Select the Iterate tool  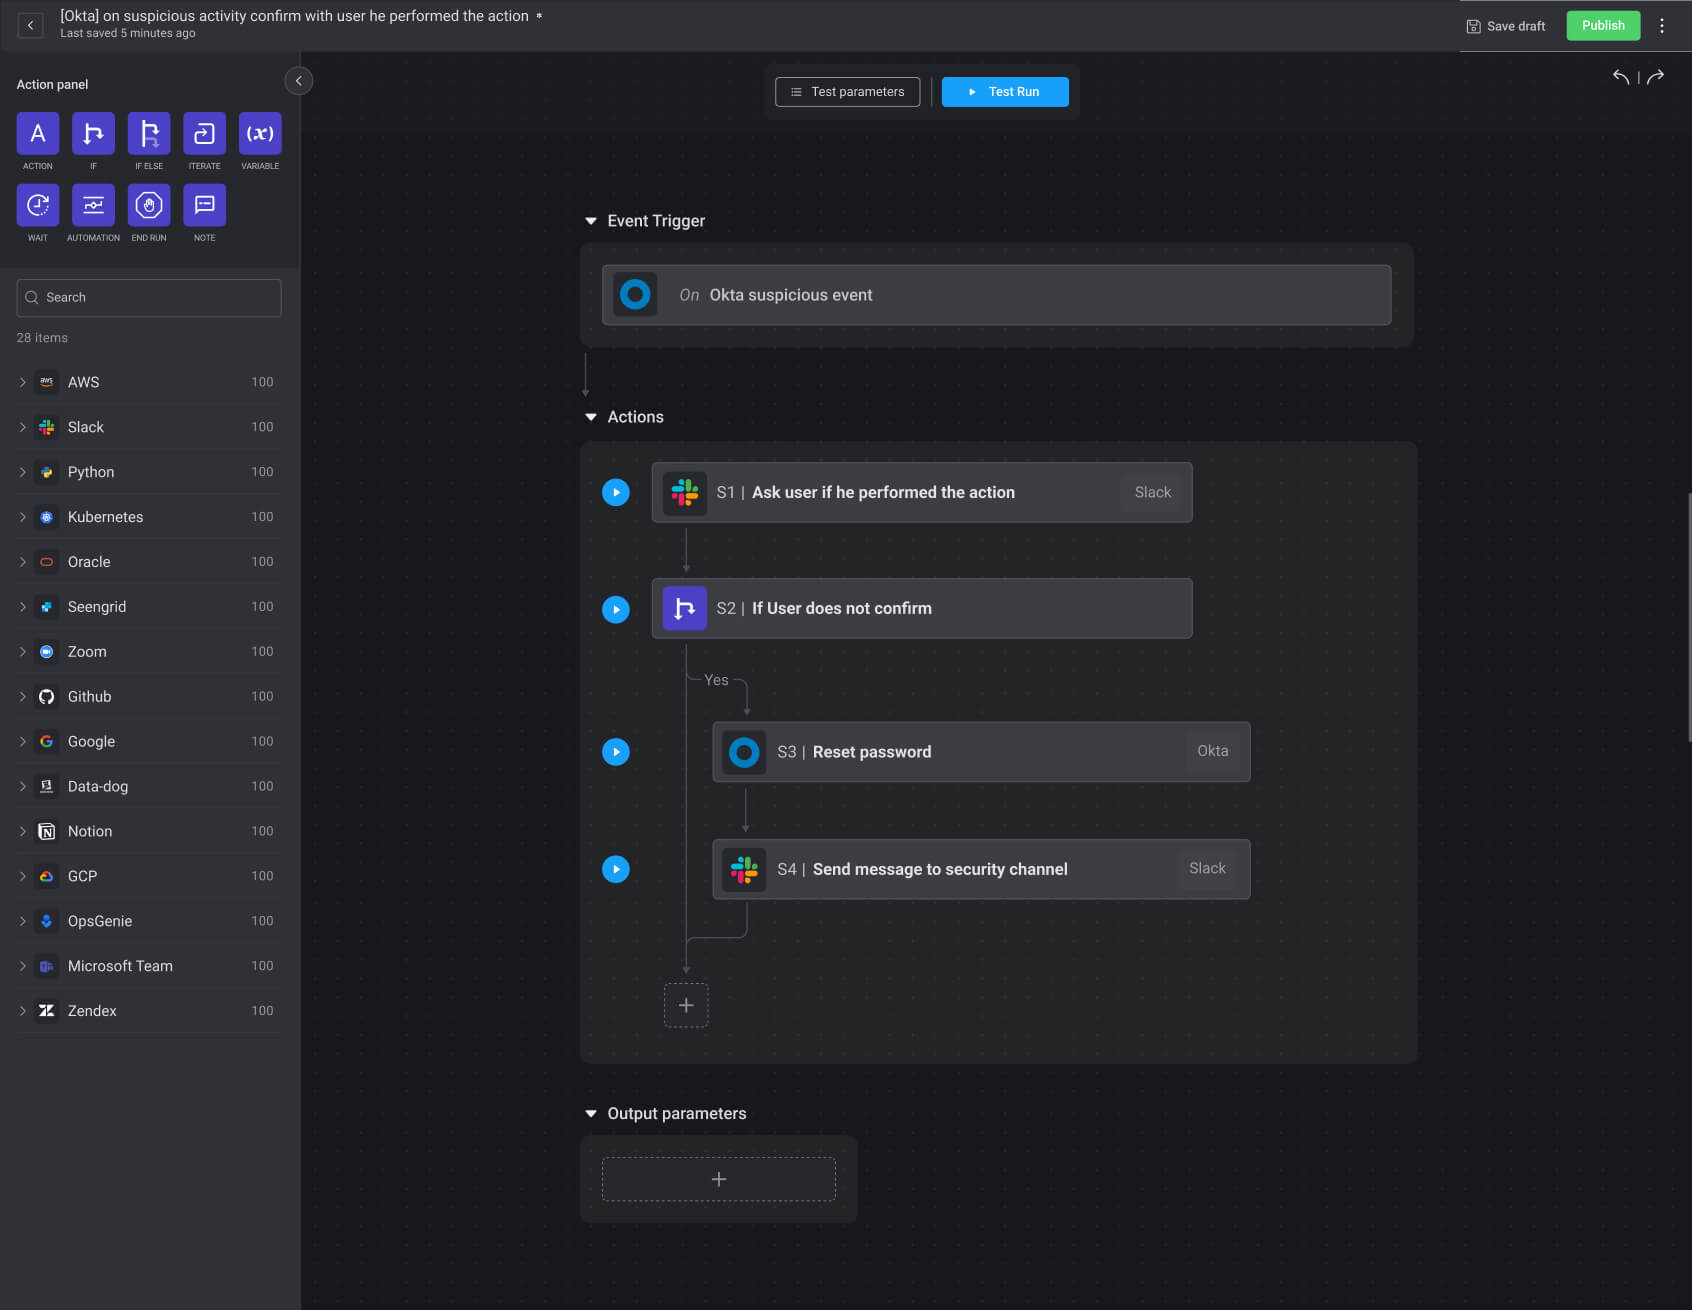tap(204, 133)
